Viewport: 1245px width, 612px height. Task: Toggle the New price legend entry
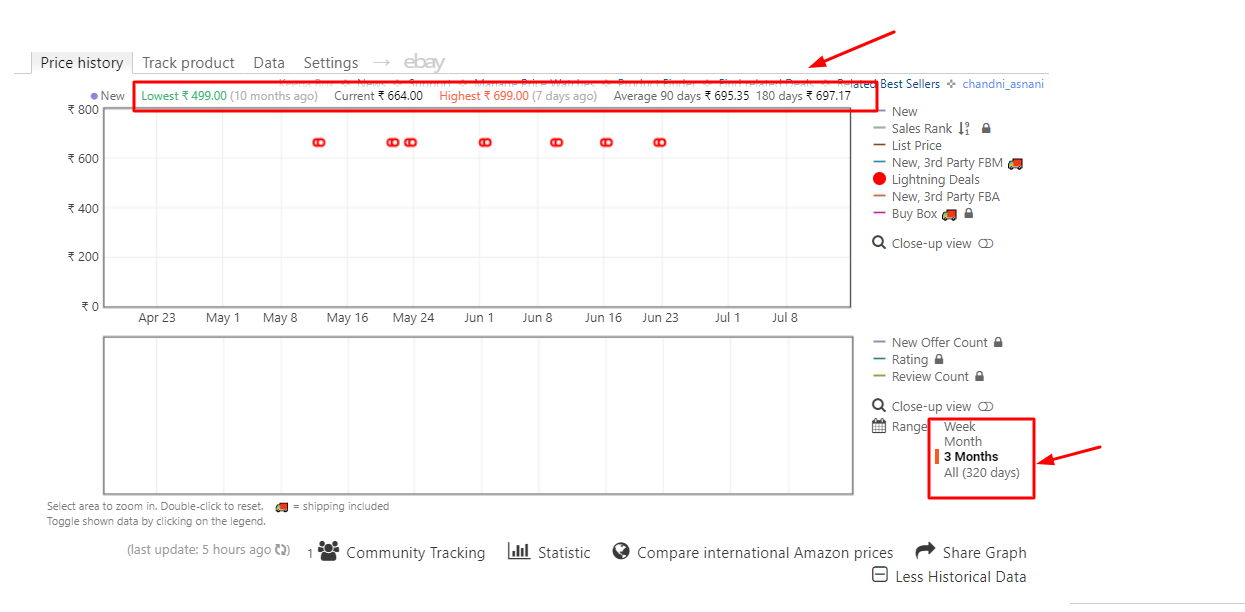pyautogui.click(x=904, y=112)
